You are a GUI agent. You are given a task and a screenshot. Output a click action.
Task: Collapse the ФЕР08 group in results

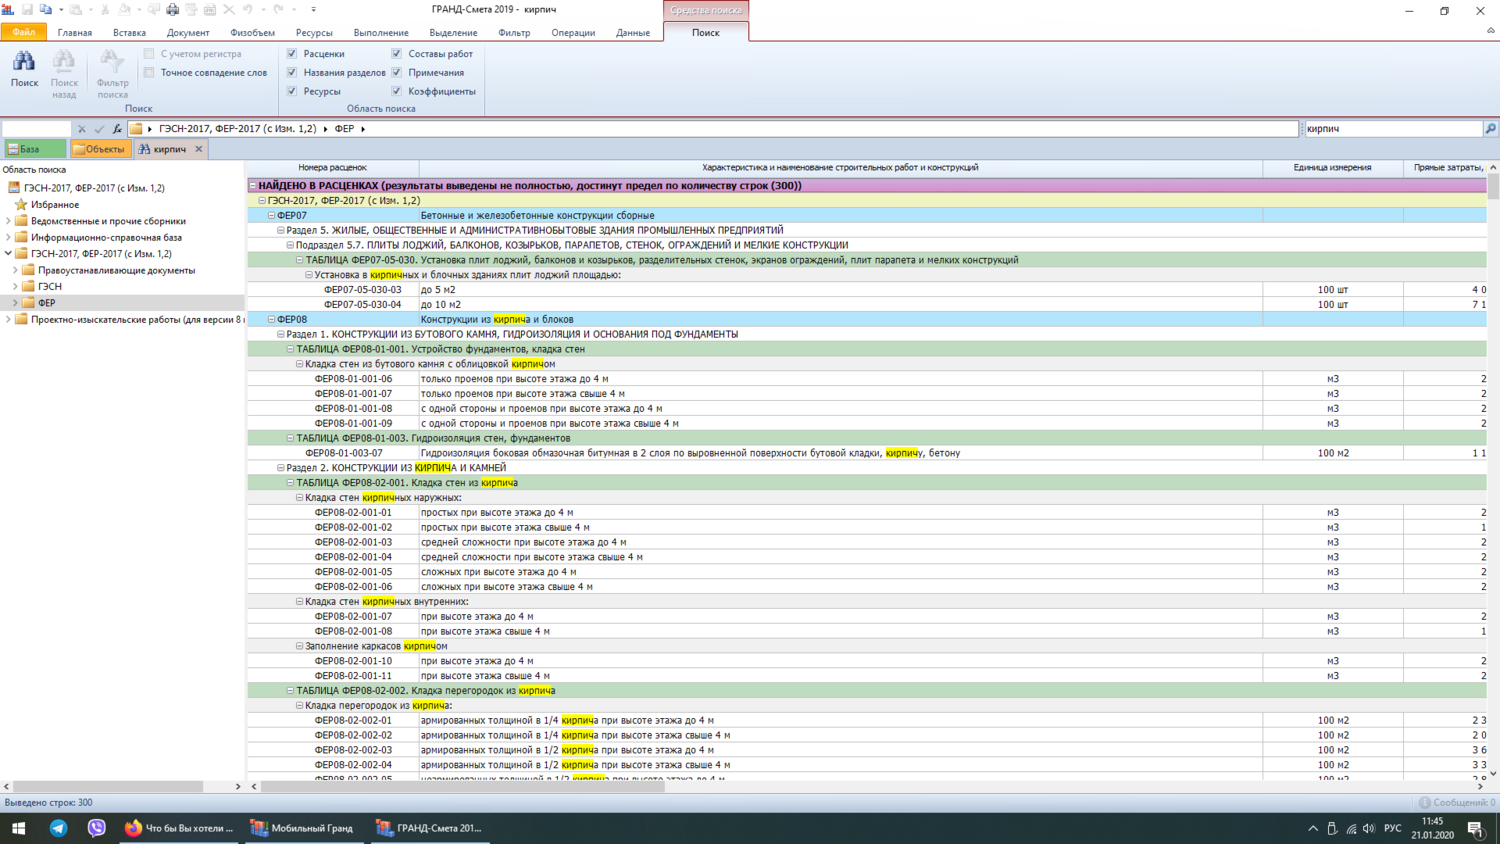coord(271,320)
